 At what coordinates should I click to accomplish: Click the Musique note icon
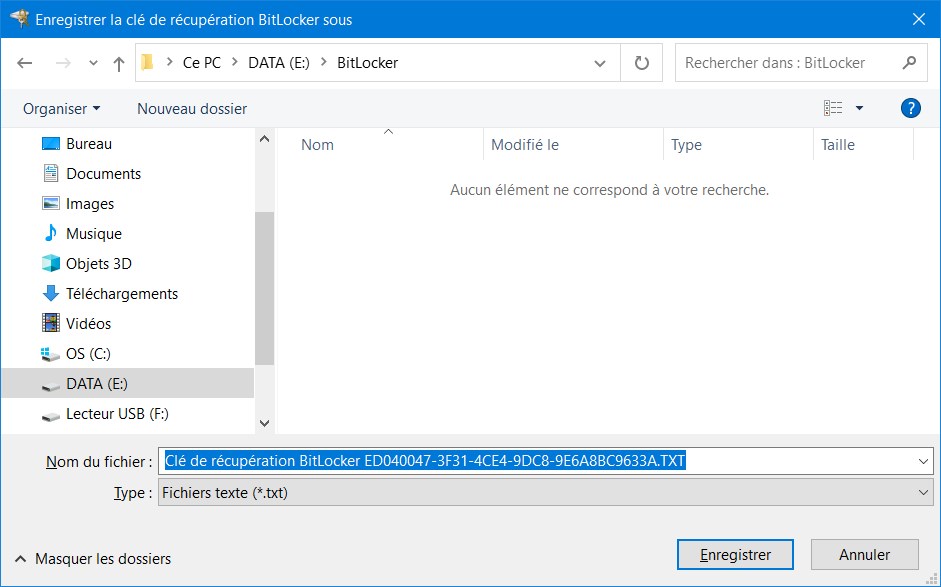(x=51, y=233)
